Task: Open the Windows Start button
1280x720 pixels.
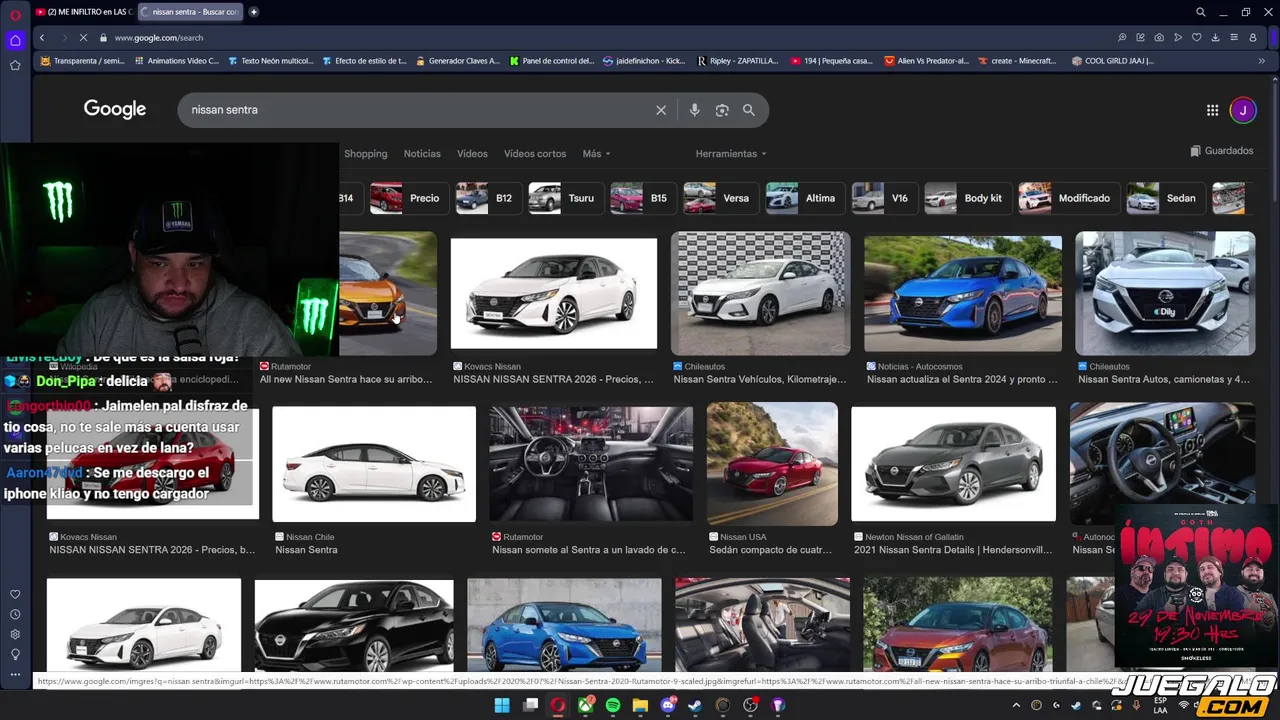Action: 502,705
